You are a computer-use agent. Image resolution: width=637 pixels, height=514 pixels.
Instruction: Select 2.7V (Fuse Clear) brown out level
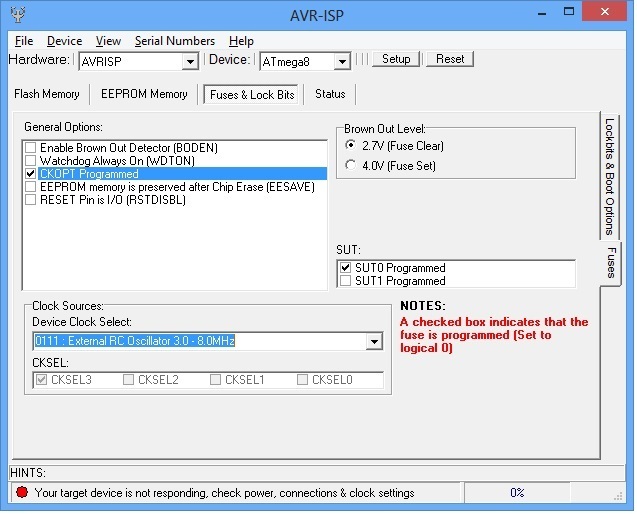click(x=350, y=145)
